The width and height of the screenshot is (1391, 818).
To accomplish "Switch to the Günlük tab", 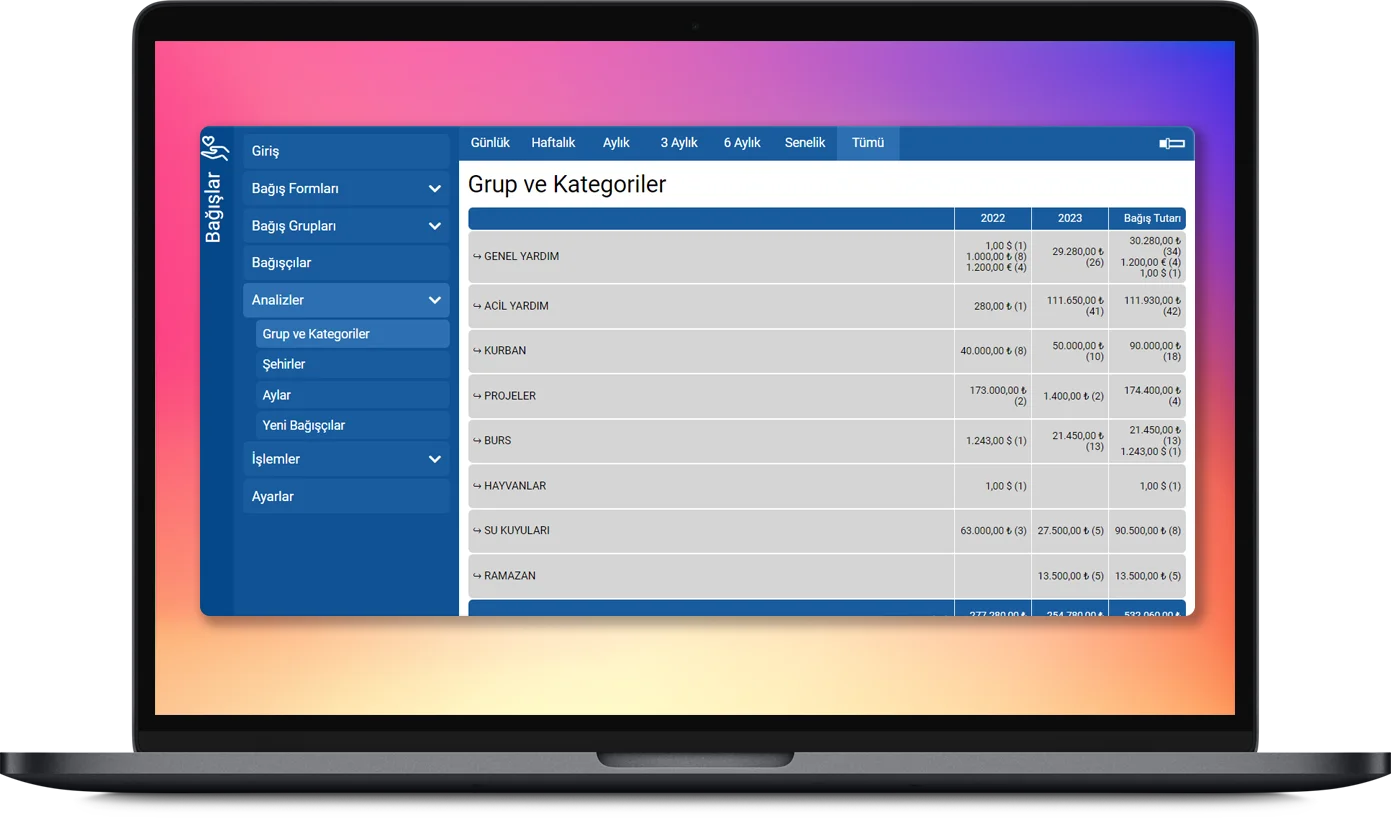I will tap(490, 143).
